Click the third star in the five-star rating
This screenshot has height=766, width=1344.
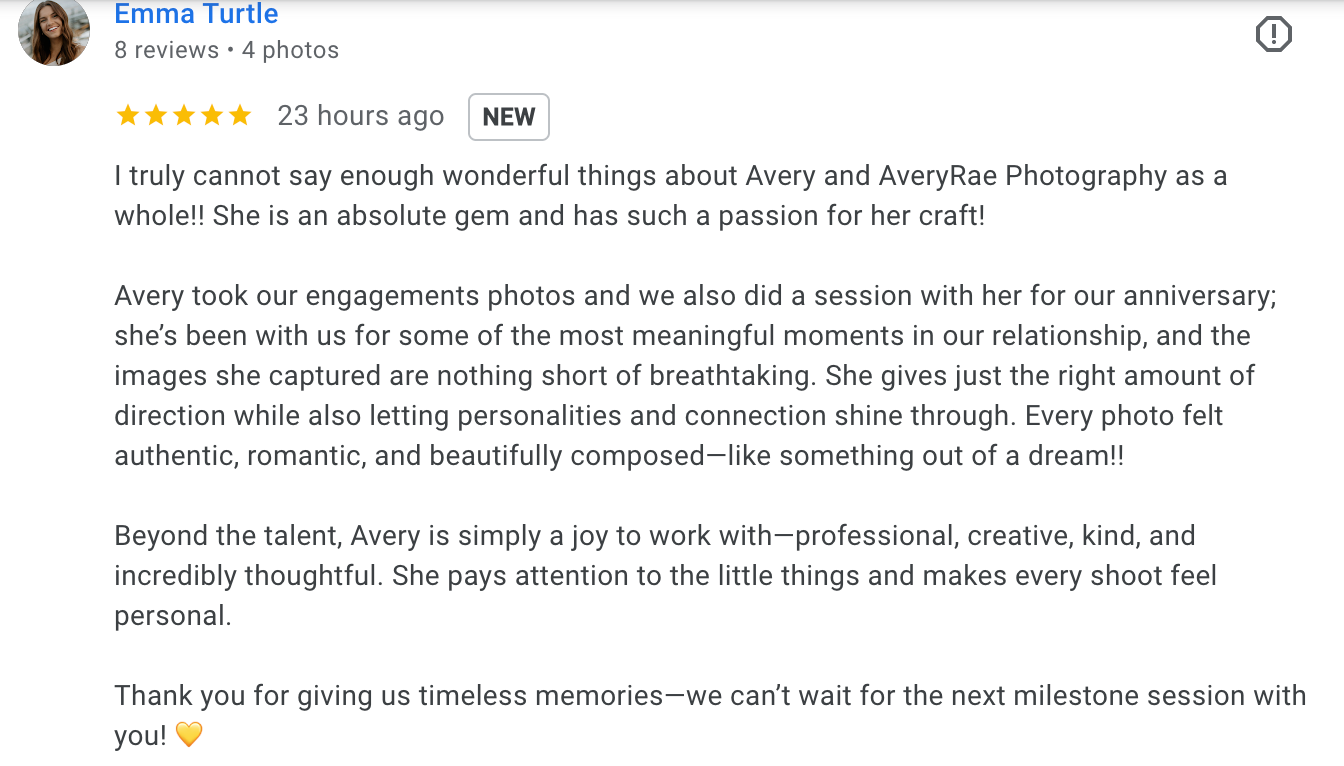(184, 115)
